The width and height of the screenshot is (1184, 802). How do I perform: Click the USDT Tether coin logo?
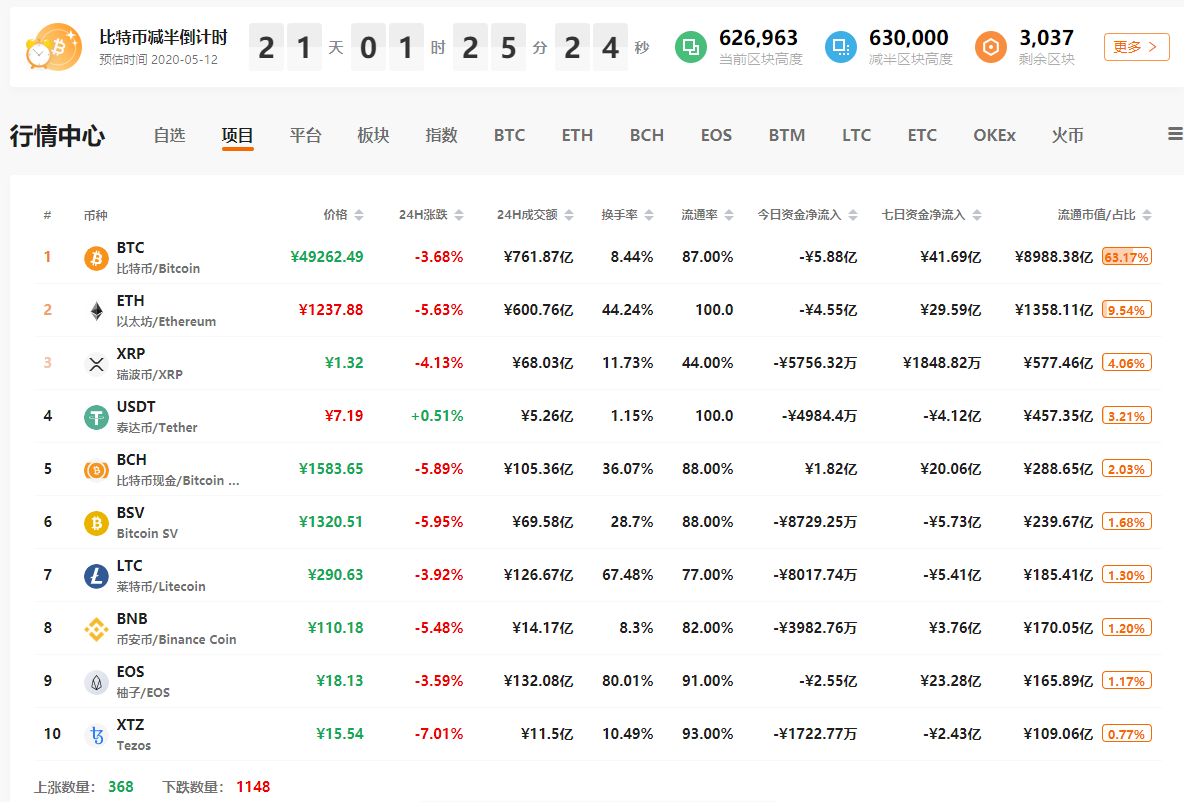pyautogui.click(x=96, y=417)
